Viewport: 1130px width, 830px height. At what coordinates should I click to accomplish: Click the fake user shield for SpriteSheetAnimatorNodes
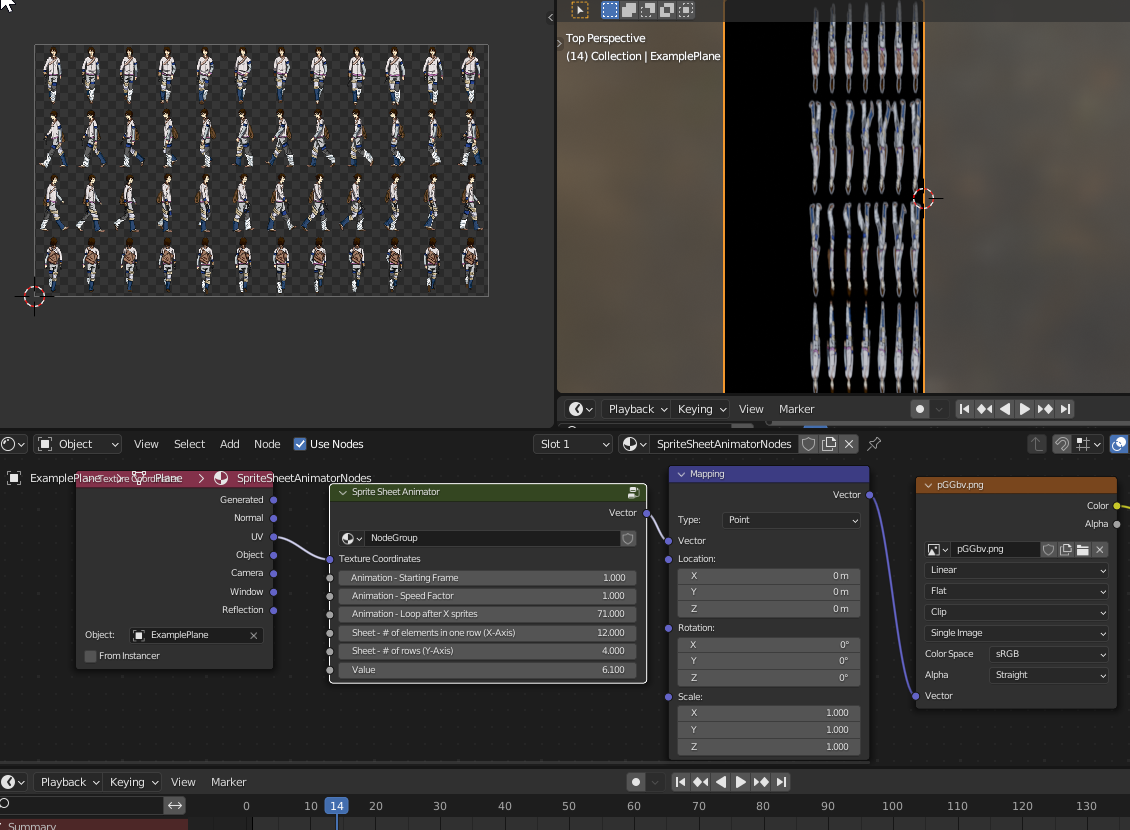pyautogui.click(x=809, y=444)
